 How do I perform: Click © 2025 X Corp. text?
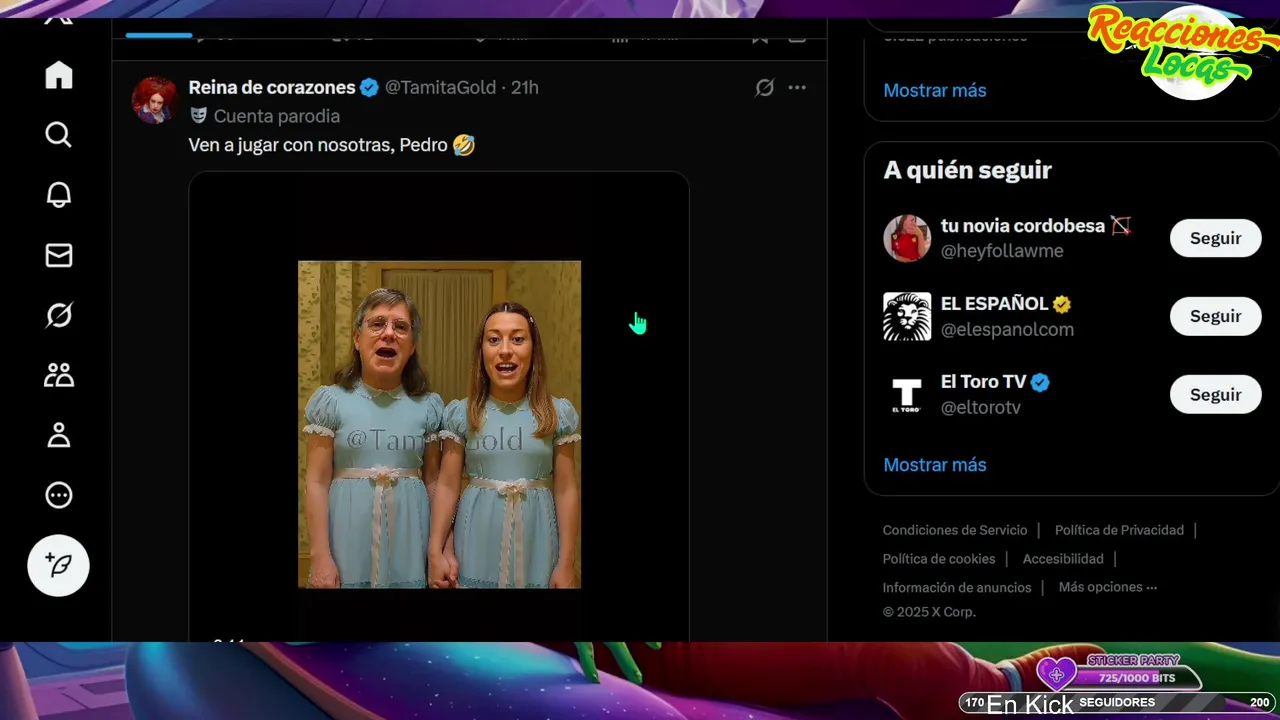(929, 612)
